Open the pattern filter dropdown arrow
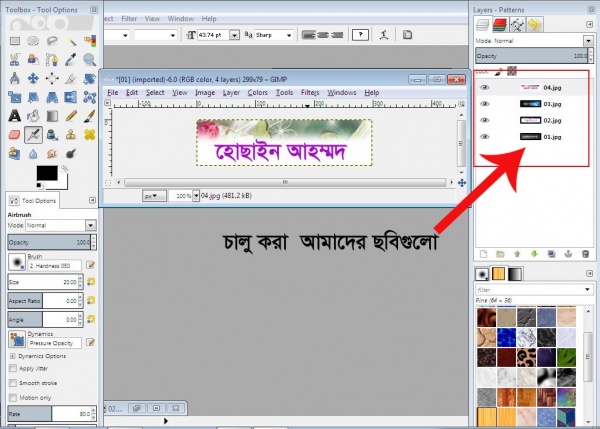Image resolution: width=600 pixels, height=429 pixels. [587, 290]
